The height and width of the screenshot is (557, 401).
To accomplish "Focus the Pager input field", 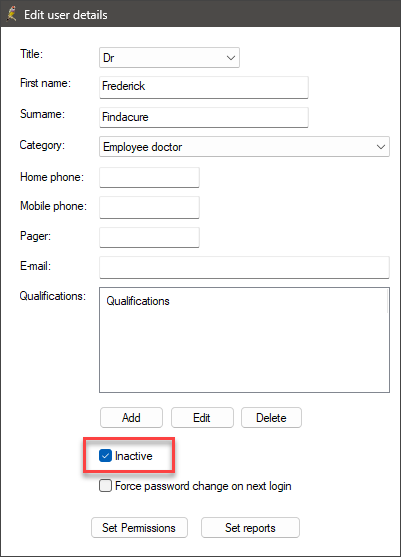I will [150, 238].
